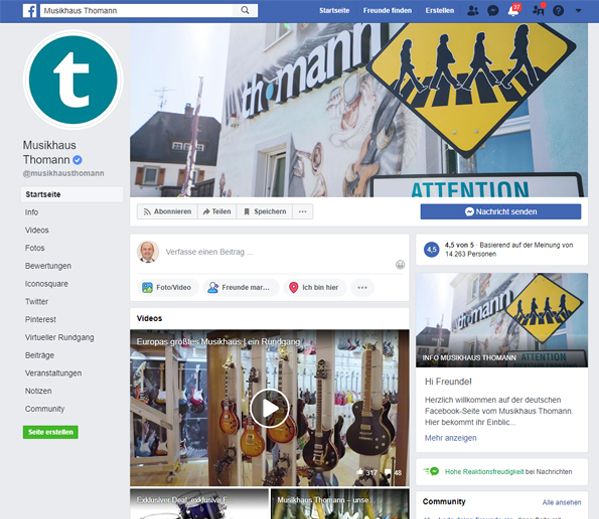
Task: Toggle Abonnieren to follow the page
Action: click(167, 212)
